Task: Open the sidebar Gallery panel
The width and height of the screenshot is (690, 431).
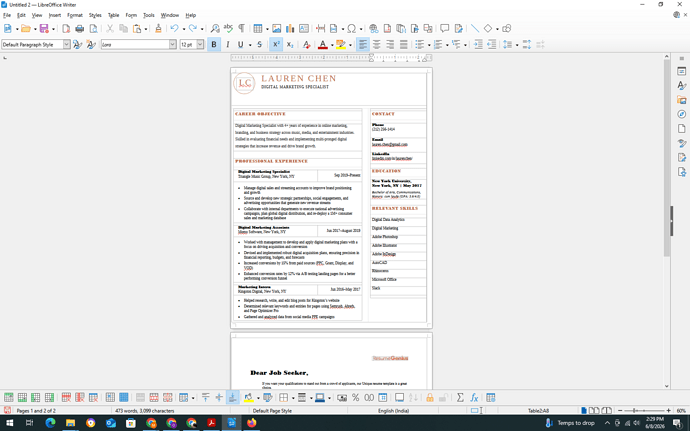Action: pos(682,100)
